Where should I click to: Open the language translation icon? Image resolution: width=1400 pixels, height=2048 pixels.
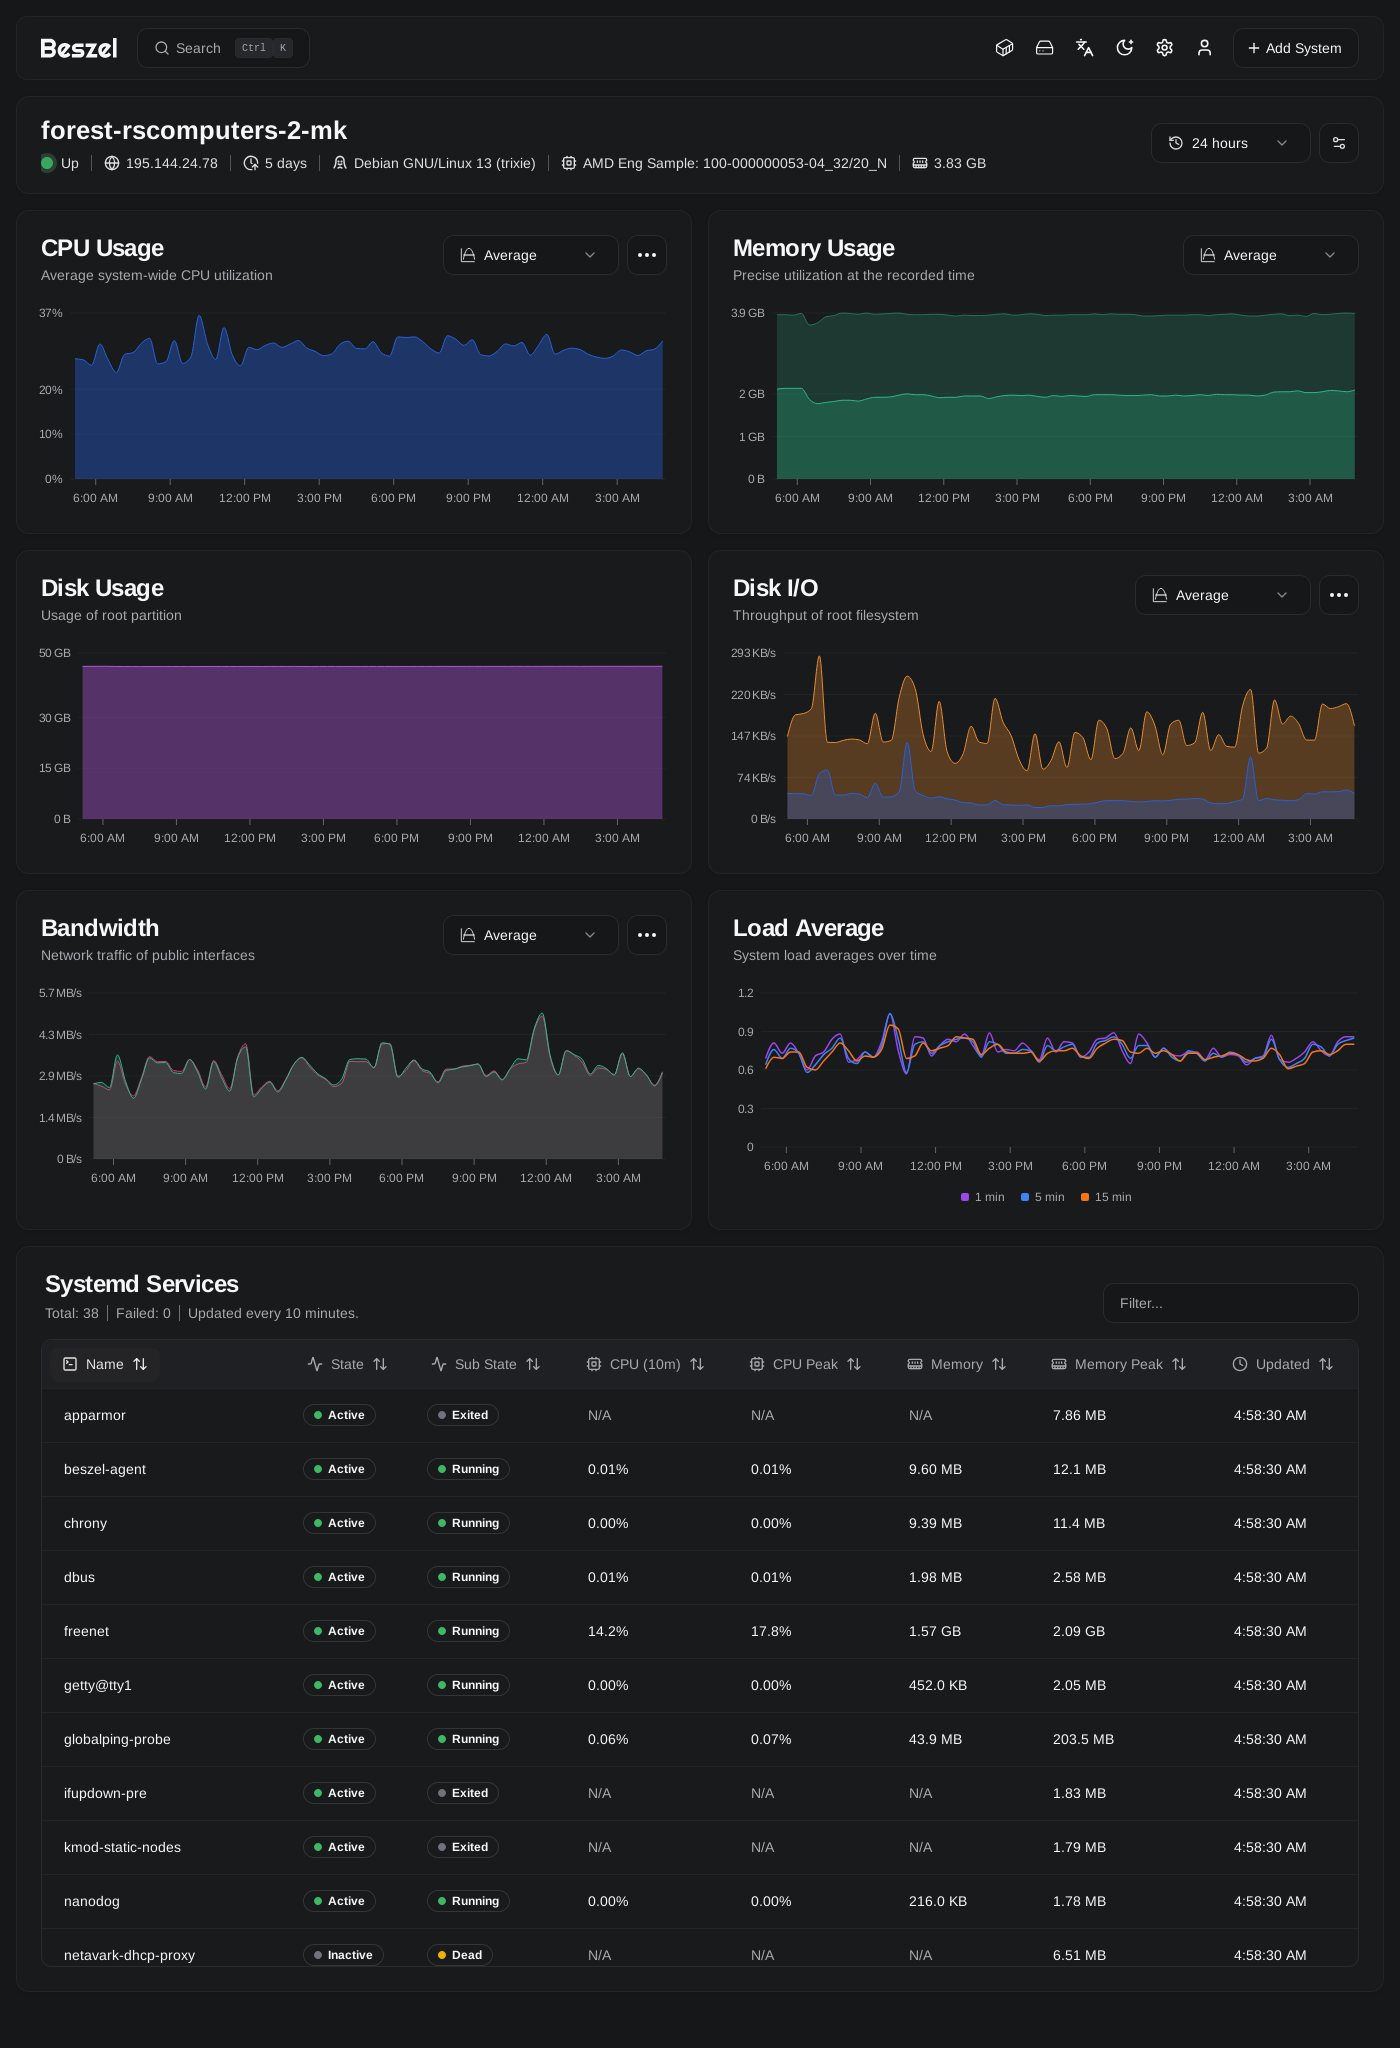click(1085, 48)
